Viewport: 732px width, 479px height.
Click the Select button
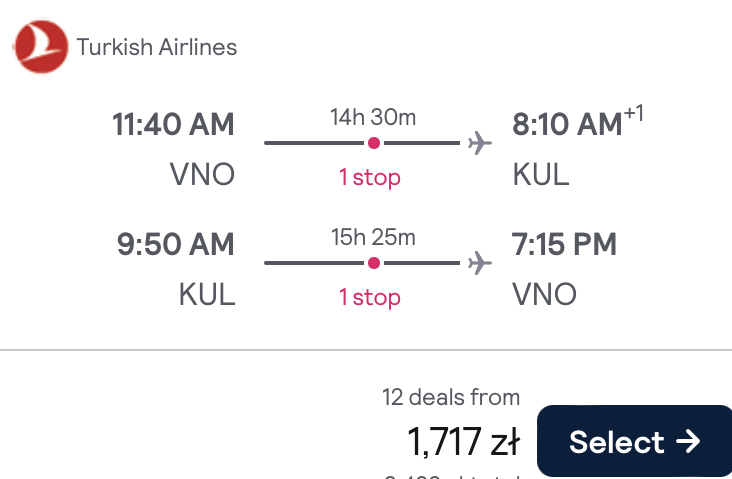634,441
